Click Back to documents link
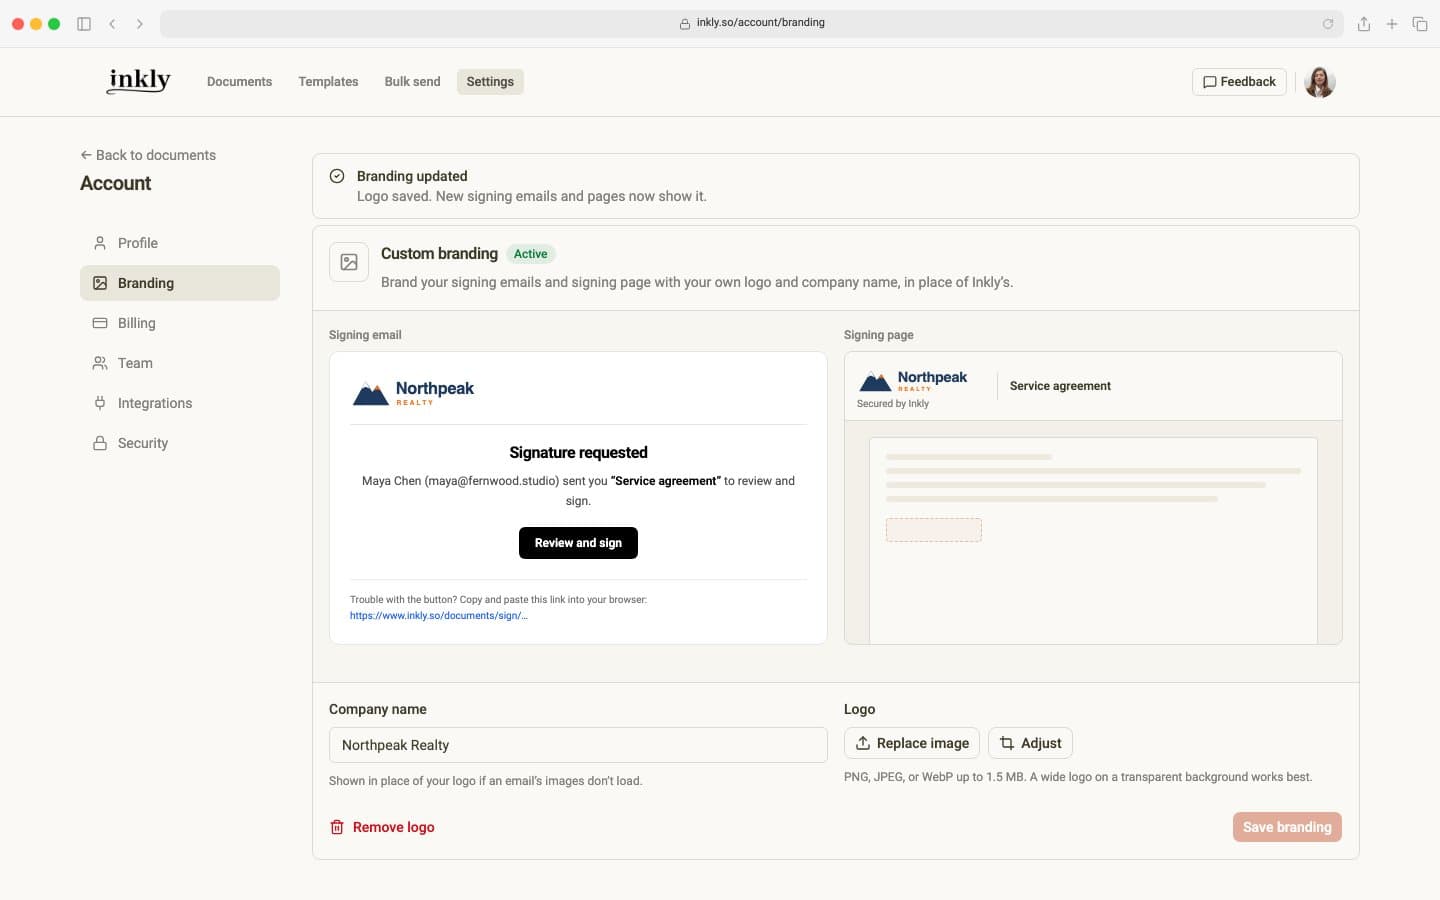Image resolution: width=1440 pixels, height=900 pixels. pos(148,155)
